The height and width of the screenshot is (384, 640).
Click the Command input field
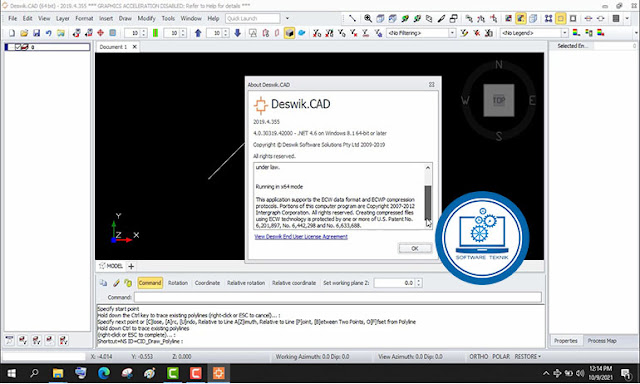pos(338,297)
